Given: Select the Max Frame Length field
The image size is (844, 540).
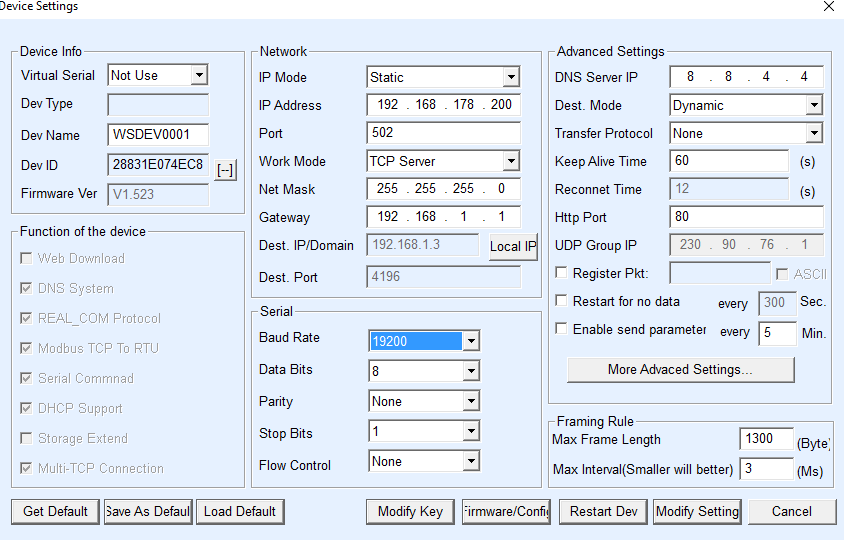Looking at the screenshot, I should click(766, 439).
